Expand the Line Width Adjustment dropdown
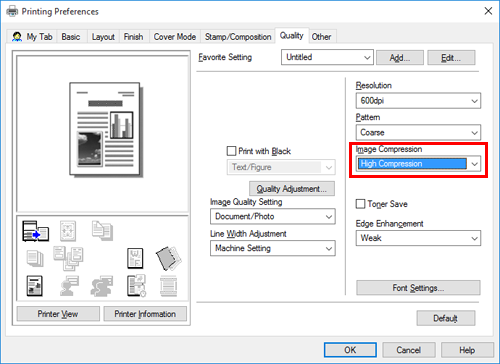The height and width of the screenshot is (364, 500). tap(273, 248)
